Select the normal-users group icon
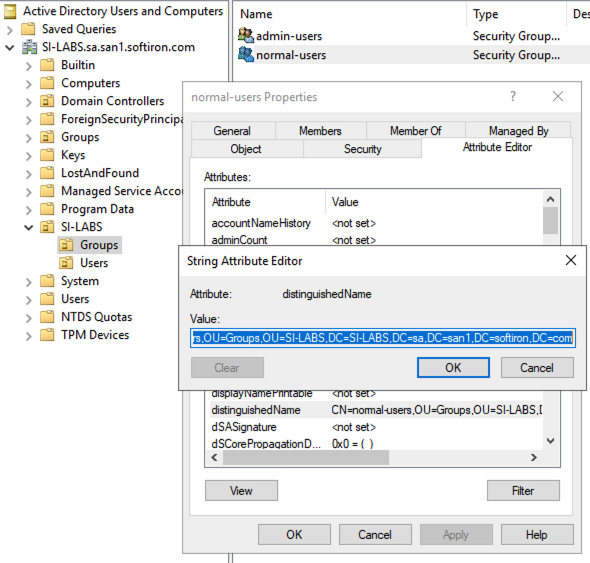The image size is (590, 563). 246,54
